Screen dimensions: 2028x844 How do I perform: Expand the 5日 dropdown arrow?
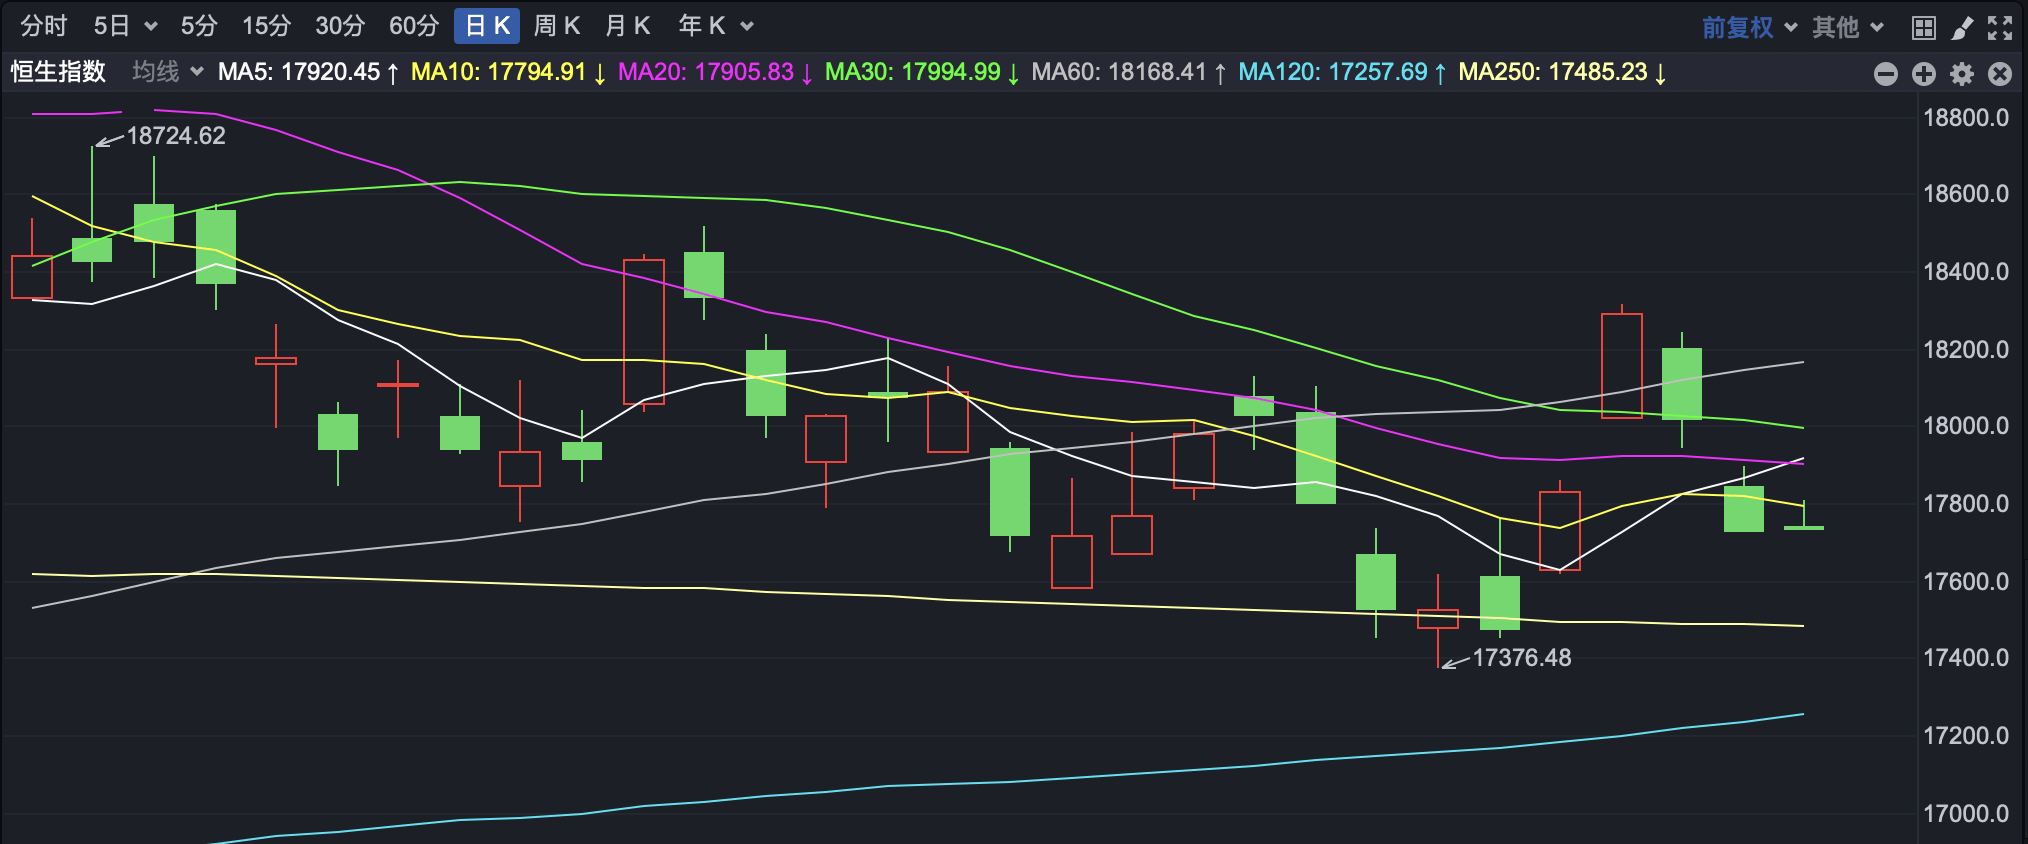click(x=151, y=27)
